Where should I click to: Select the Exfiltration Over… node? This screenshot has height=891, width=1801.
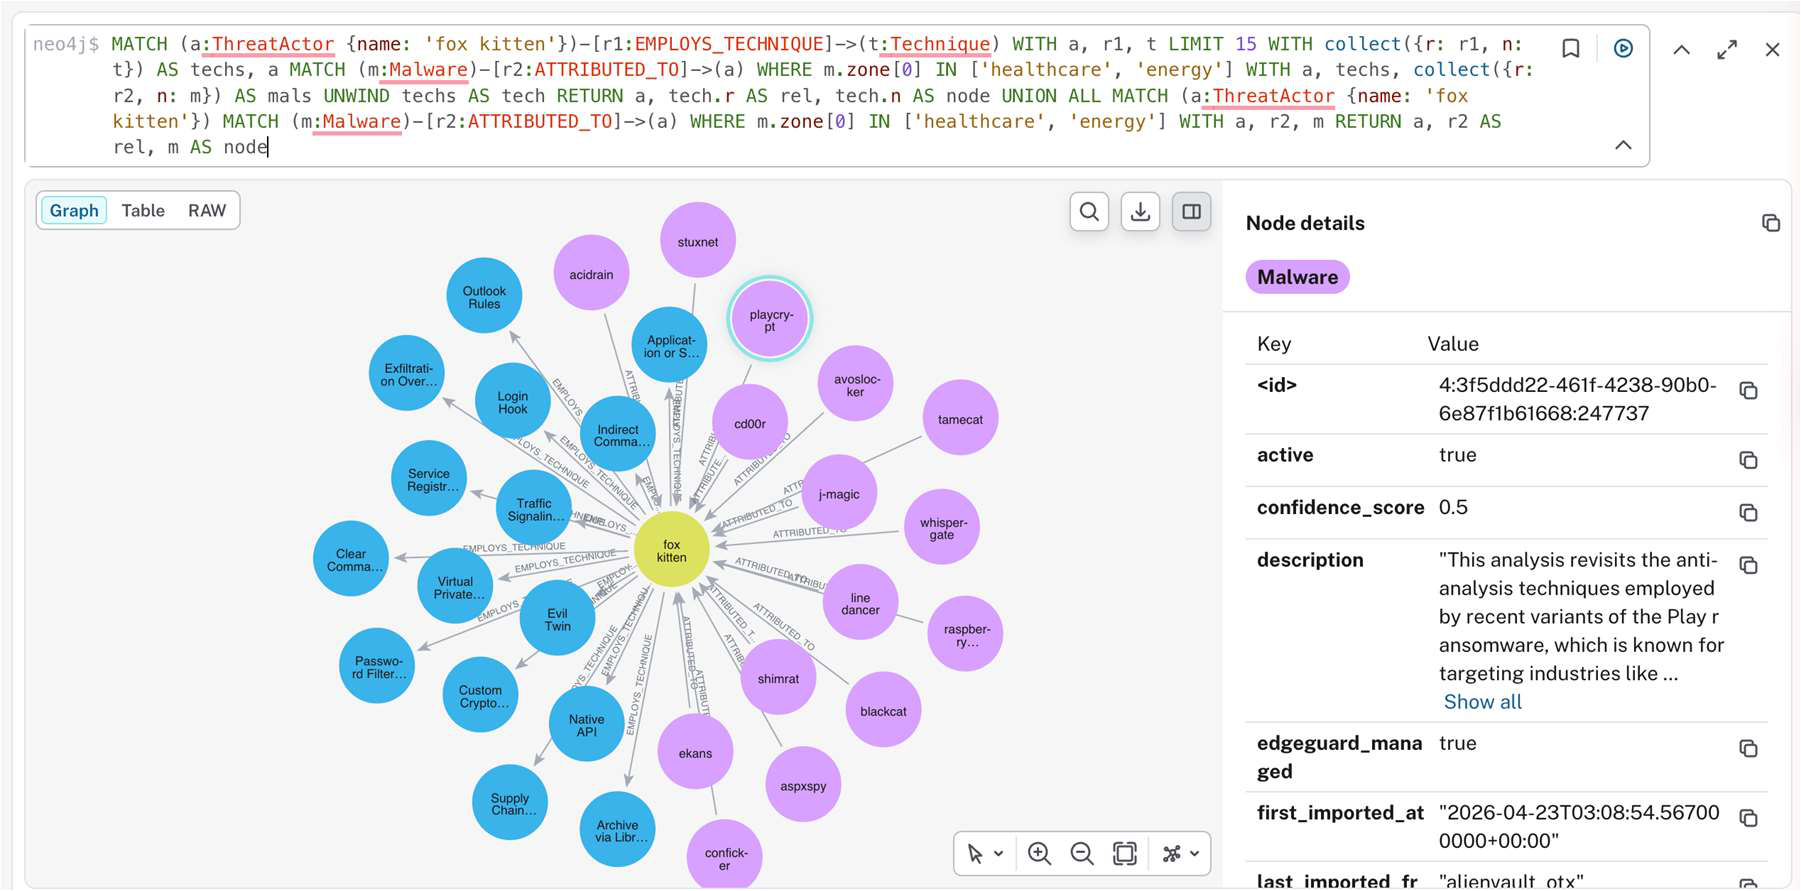(x=407, y=373)
